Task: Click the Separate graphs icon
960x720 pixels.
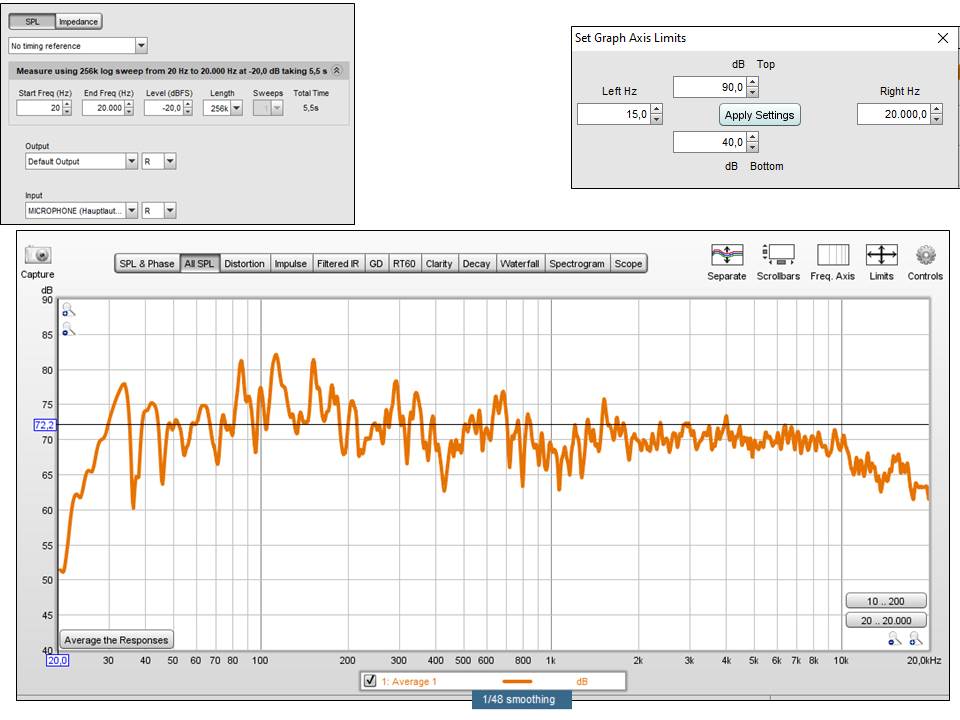Action: pos(726,255)
